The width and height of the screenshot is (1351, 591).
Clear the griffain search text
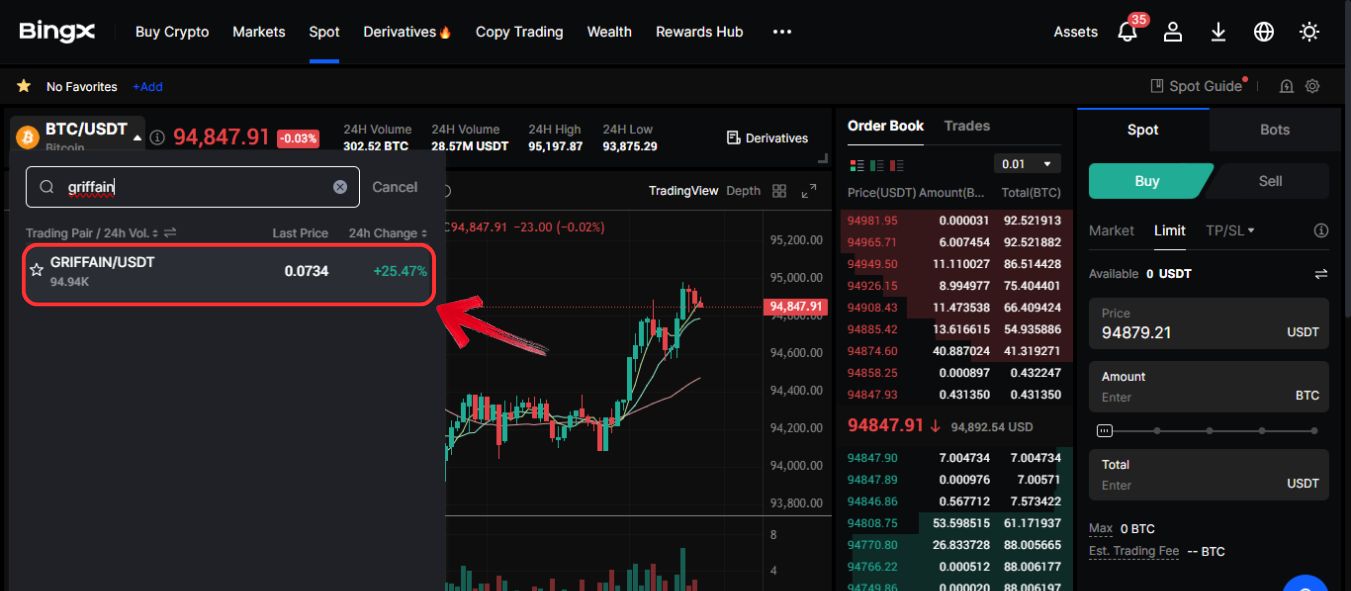(x=340, y=187)
